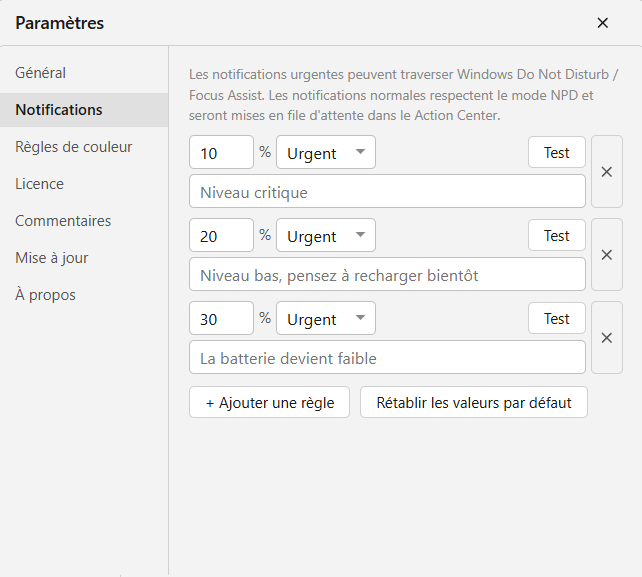Go to Règles de couleur section
Image resolution: width=642 pixels, height=577 pixels.
point(84,147)
